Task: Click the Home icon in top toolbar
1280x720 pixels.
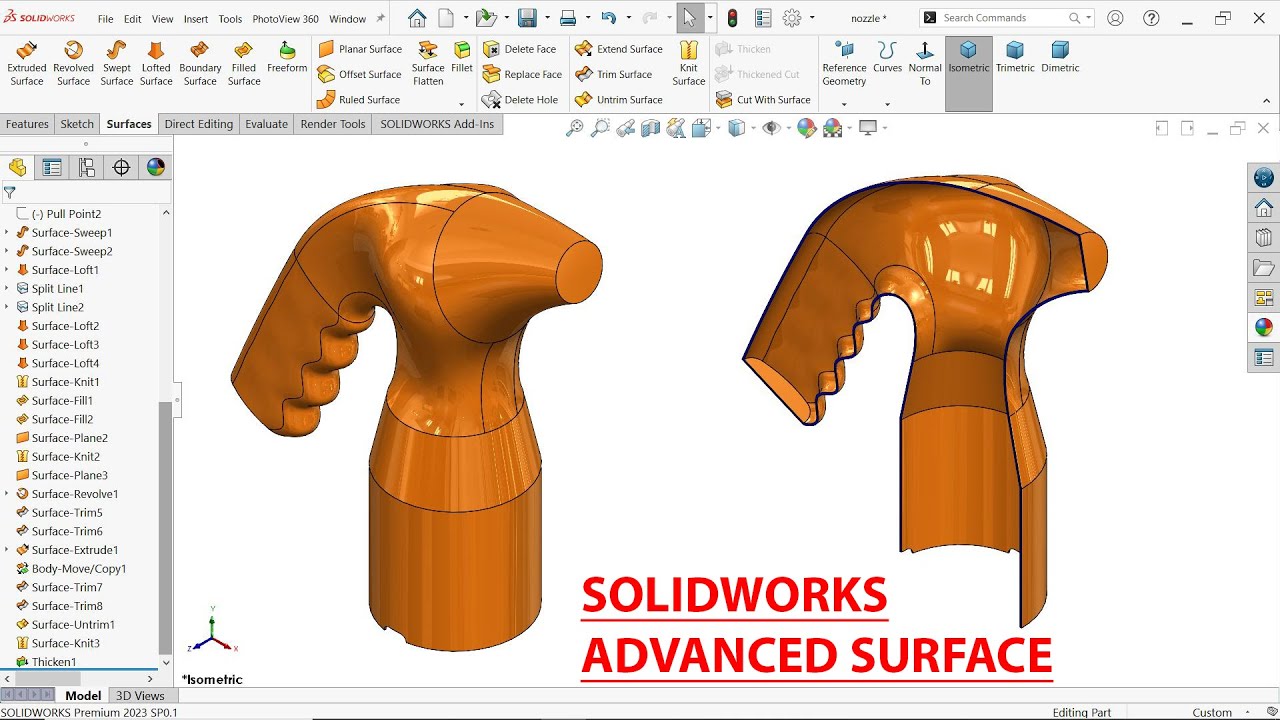Action: coord(417,18)
